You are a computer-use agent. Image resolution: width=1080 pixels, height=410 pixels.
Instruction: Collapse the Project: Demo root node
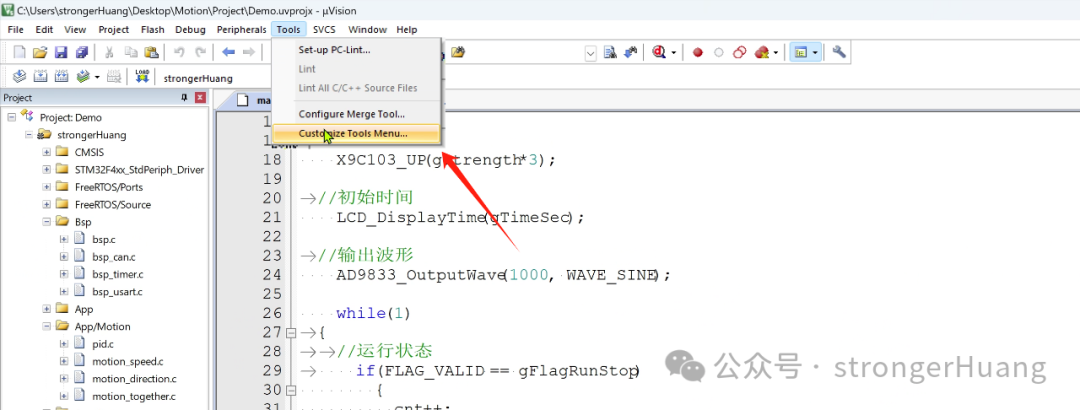(x=12, y=117)
